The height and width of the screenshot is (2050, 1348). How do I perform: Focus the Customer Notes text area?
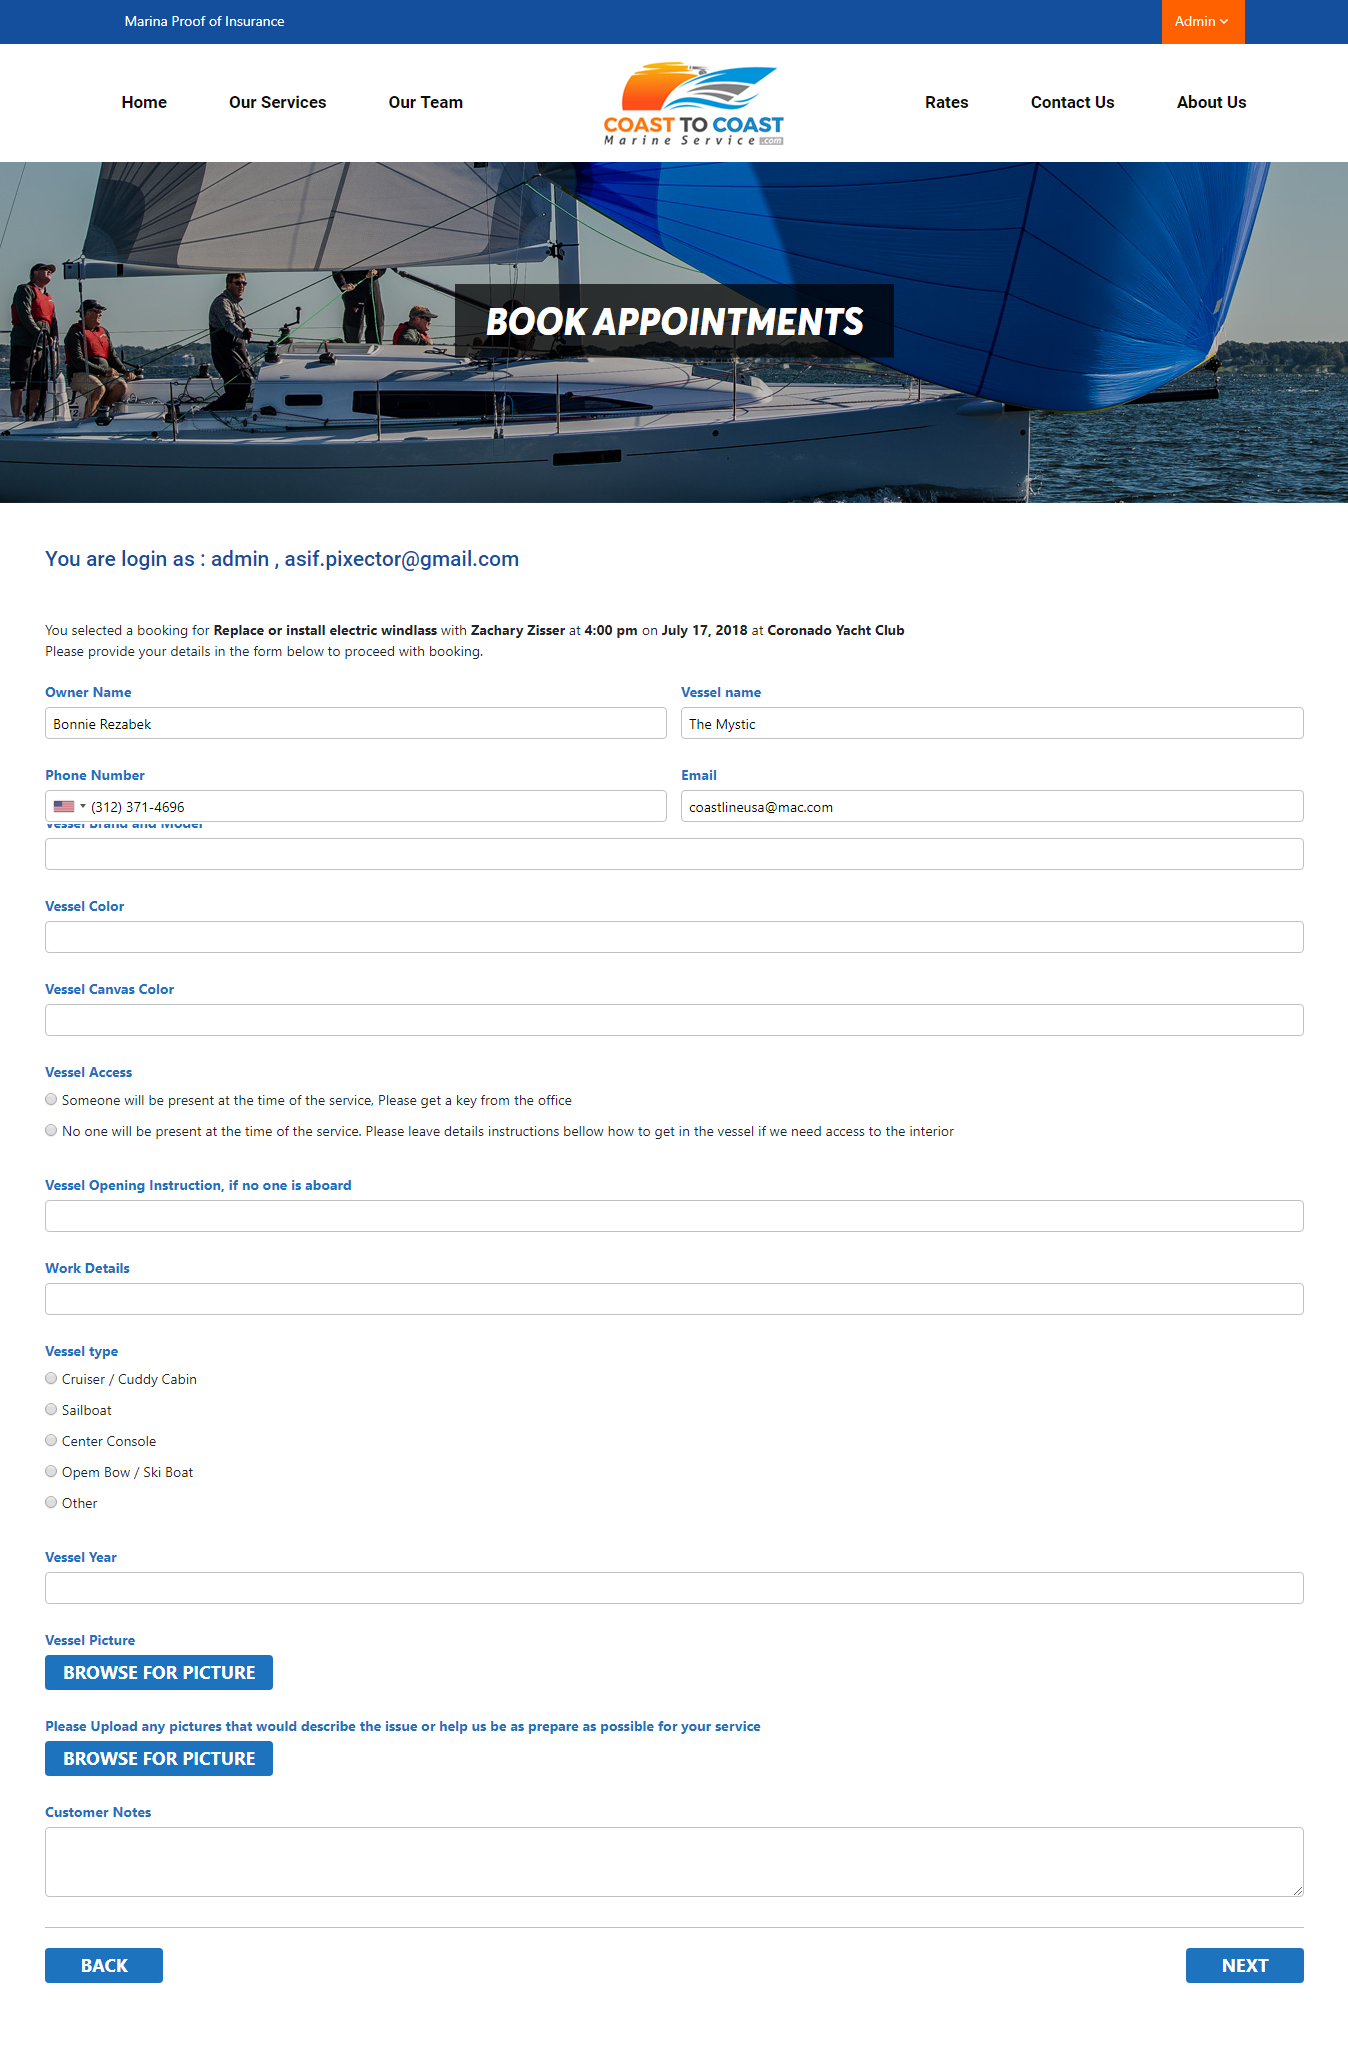(x=674, y=1861)
